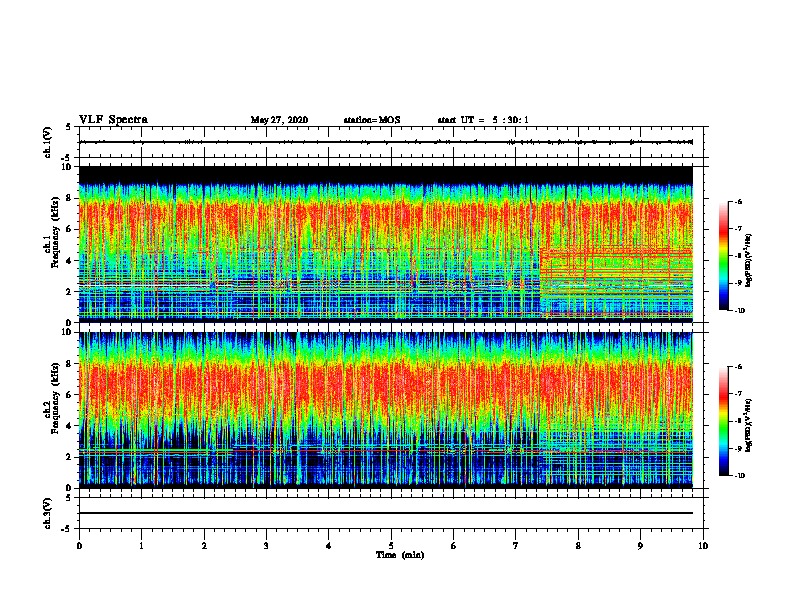Click time axis tick label '6'

click(454, 546)
